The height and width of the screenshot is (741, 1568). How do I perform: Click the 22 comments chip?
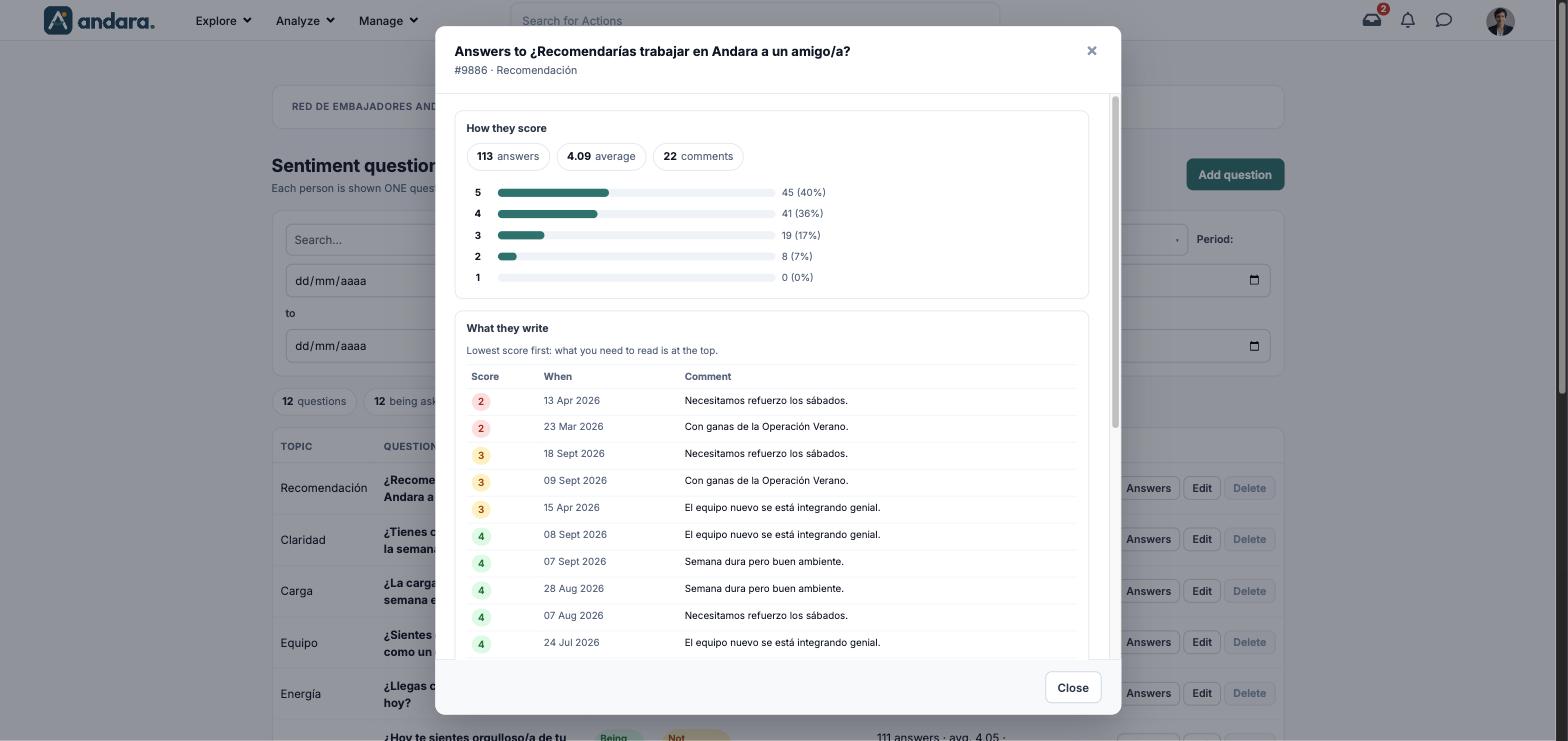[x=698, y=157]
